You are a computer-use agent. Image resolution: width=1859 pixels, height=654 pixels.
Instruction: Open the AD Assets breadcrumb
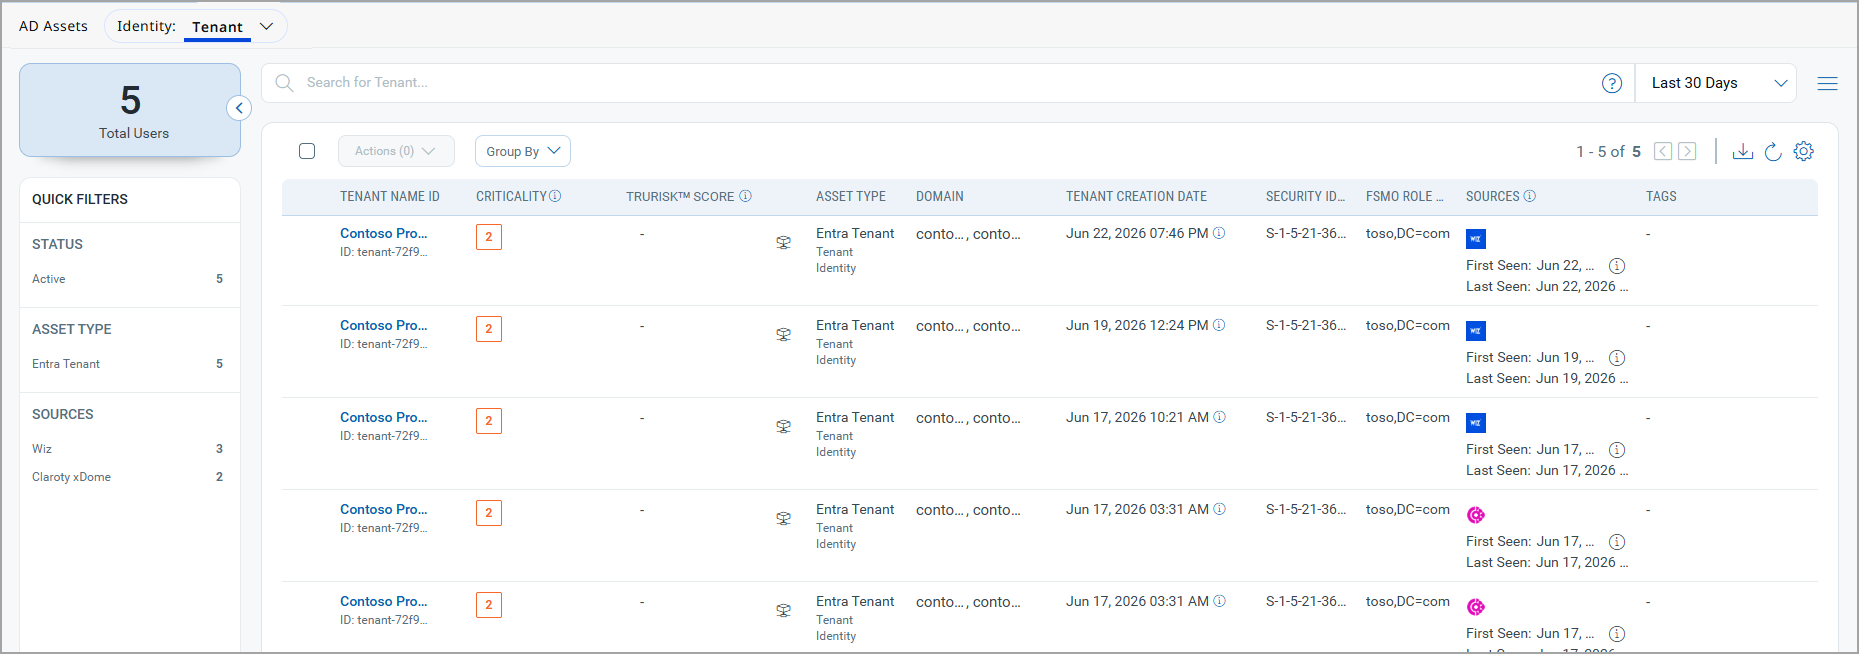tap(53, 26)
